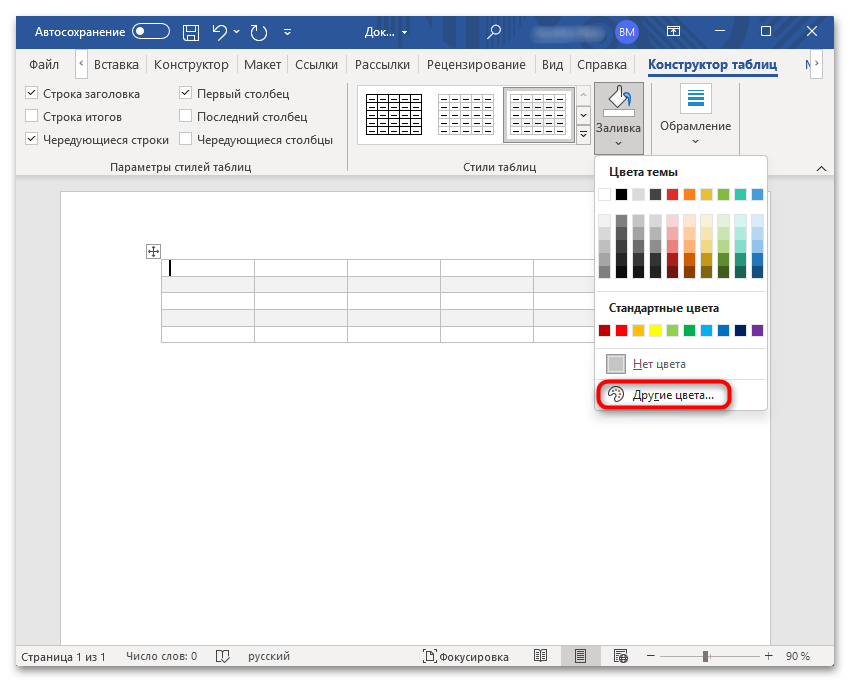Enable the Последний столбец checkbox
The height and width of the screenshot is (682, 850).
pos(186,117)
